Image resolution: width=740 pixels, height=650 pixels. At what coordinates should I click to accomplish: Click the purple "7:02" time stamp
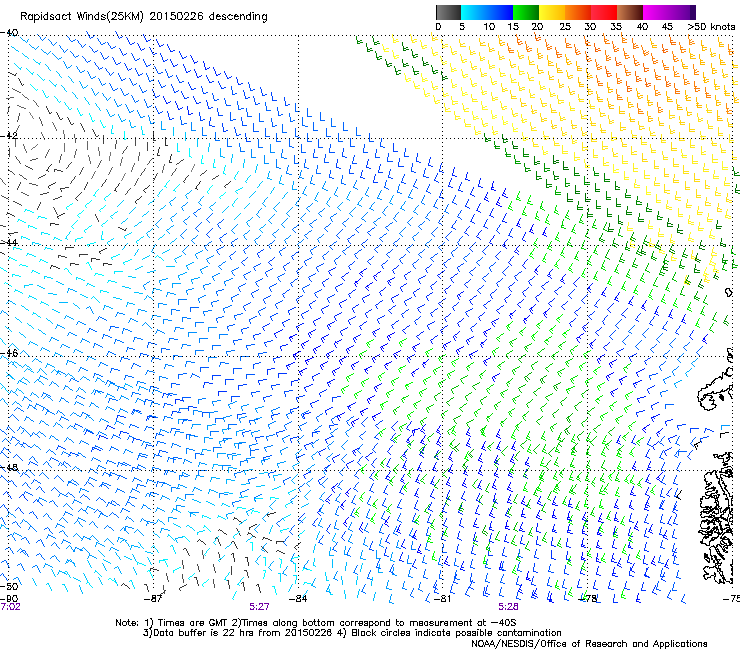tap(10, 607)
